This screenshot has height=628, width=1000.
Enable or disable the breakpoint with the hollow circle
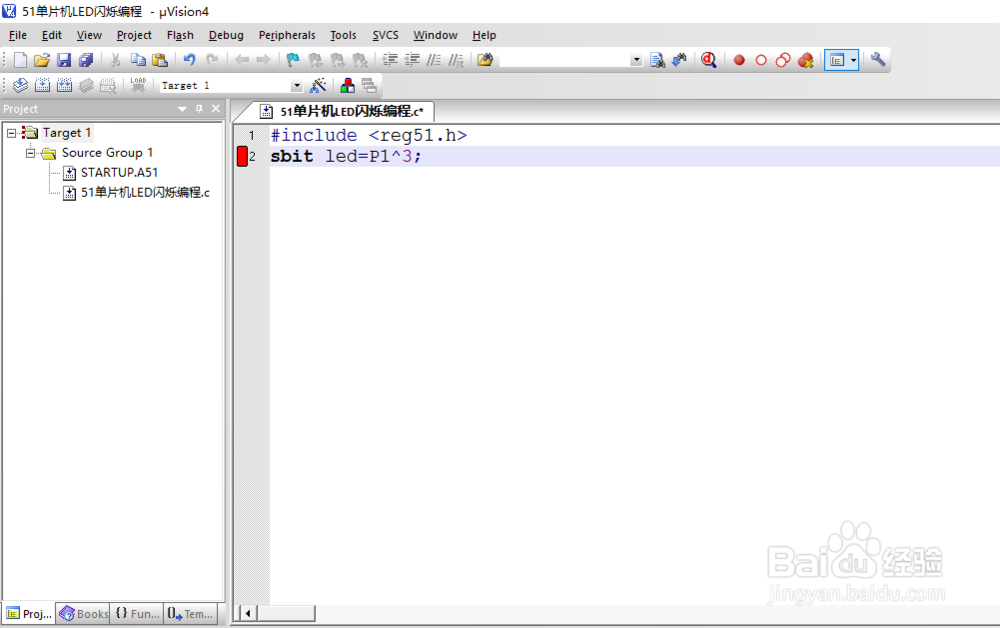761,60
